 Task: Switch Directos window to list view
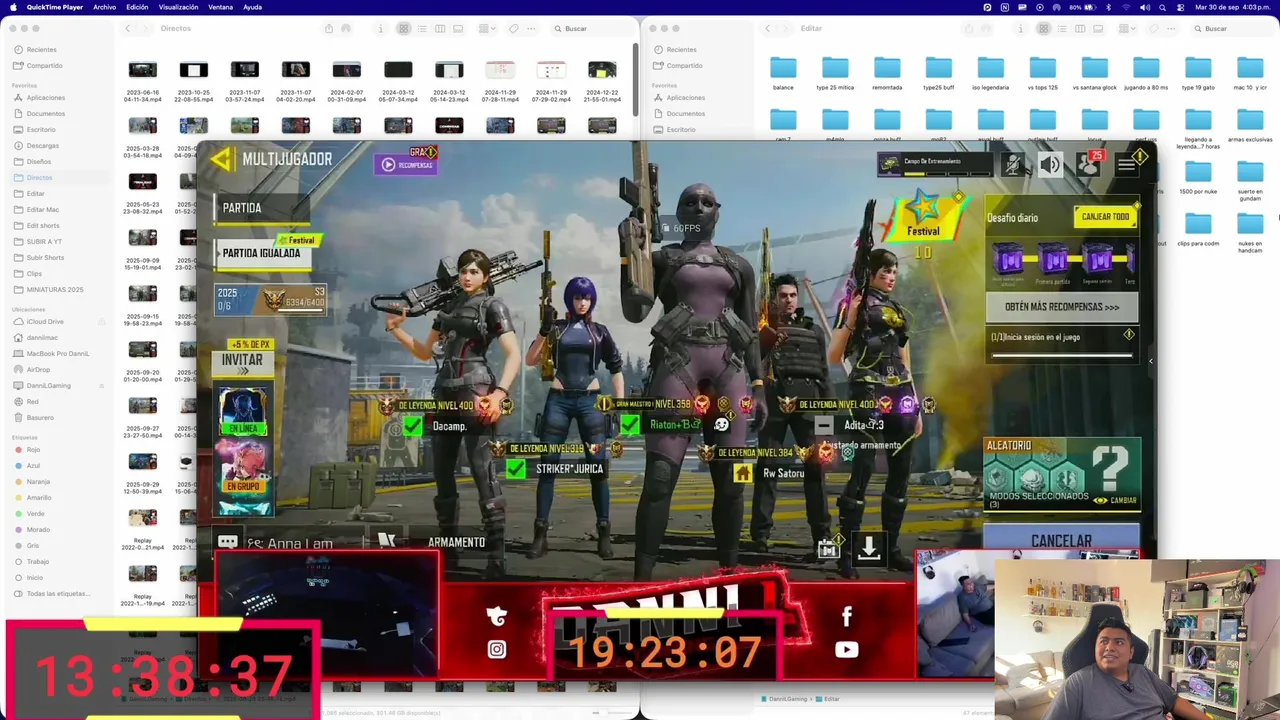(x=422, y=28)
